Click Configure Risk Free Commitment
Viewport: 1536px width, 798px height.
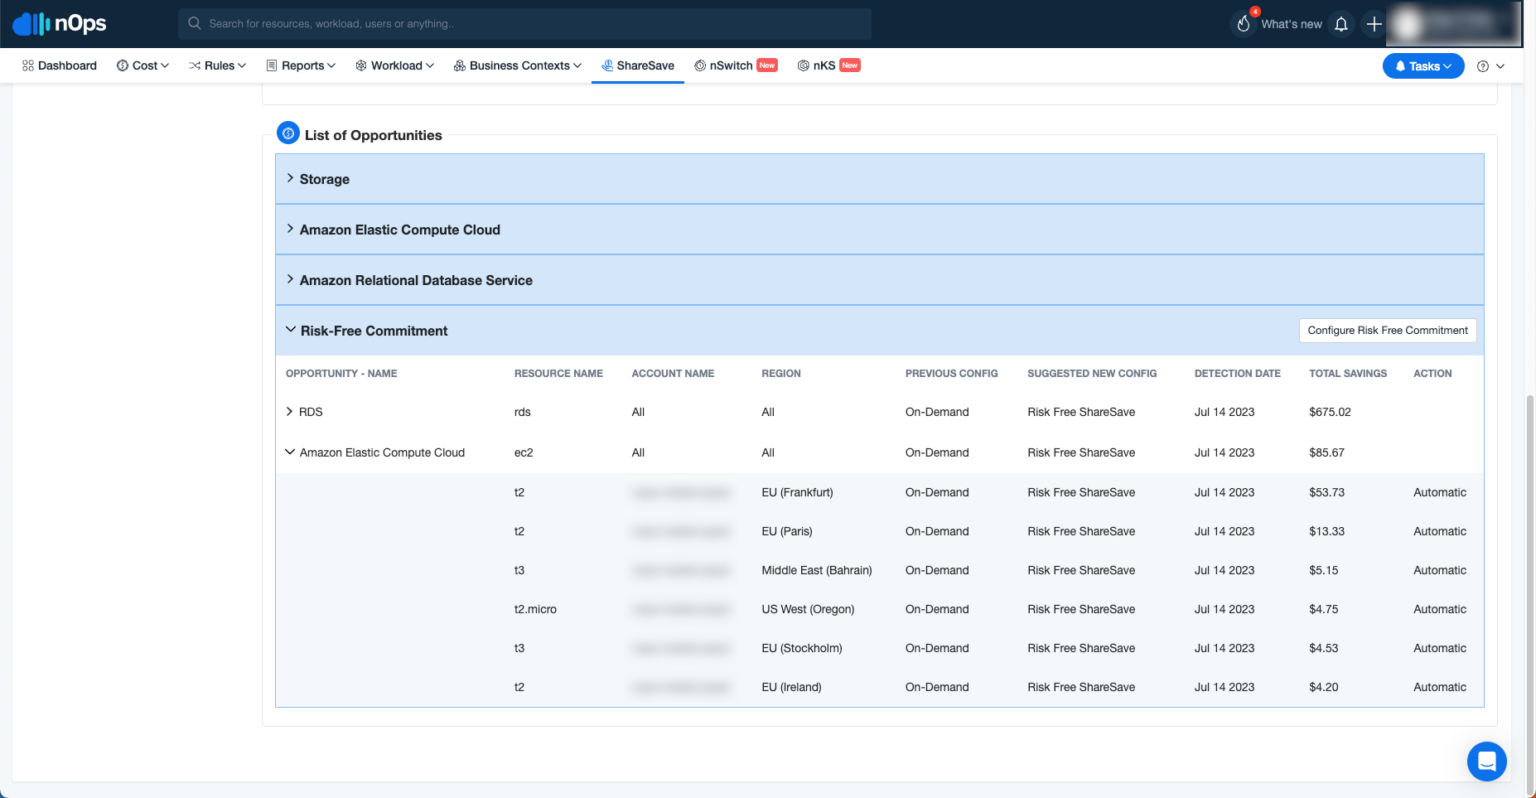tap(1387, 330)
